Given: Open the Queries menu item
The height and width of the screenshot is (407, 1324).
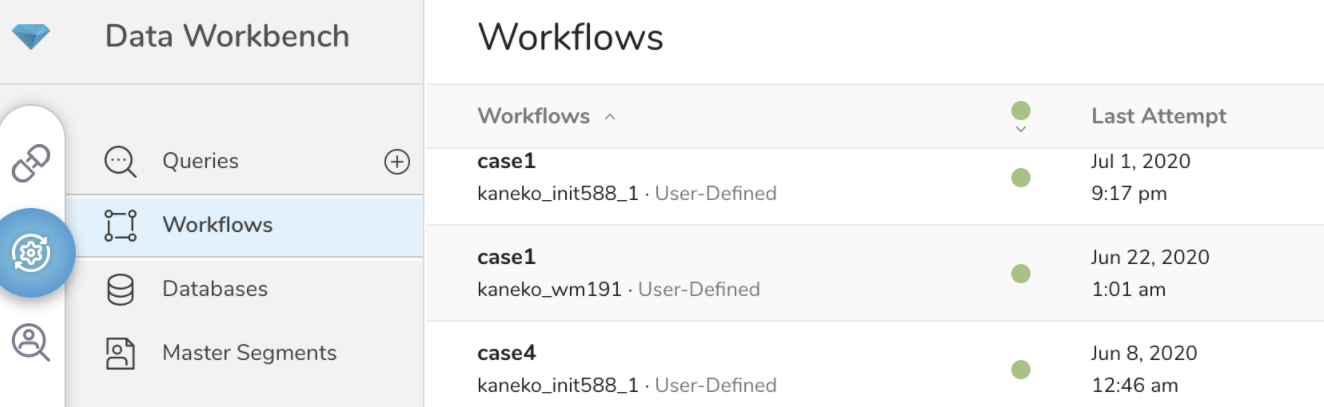Looking at the screenshot, I should click(200, 161).
